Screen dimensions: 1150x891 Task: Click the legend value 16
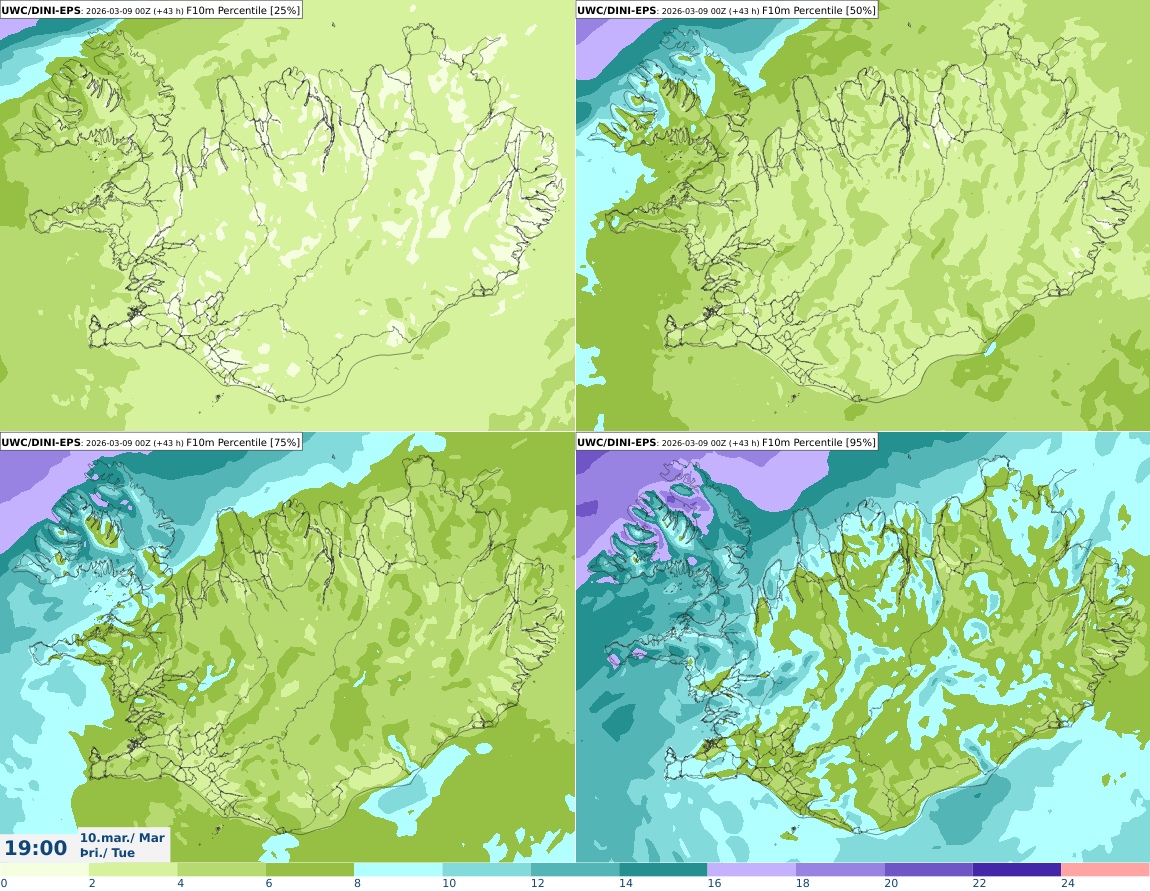pos(714,883)
